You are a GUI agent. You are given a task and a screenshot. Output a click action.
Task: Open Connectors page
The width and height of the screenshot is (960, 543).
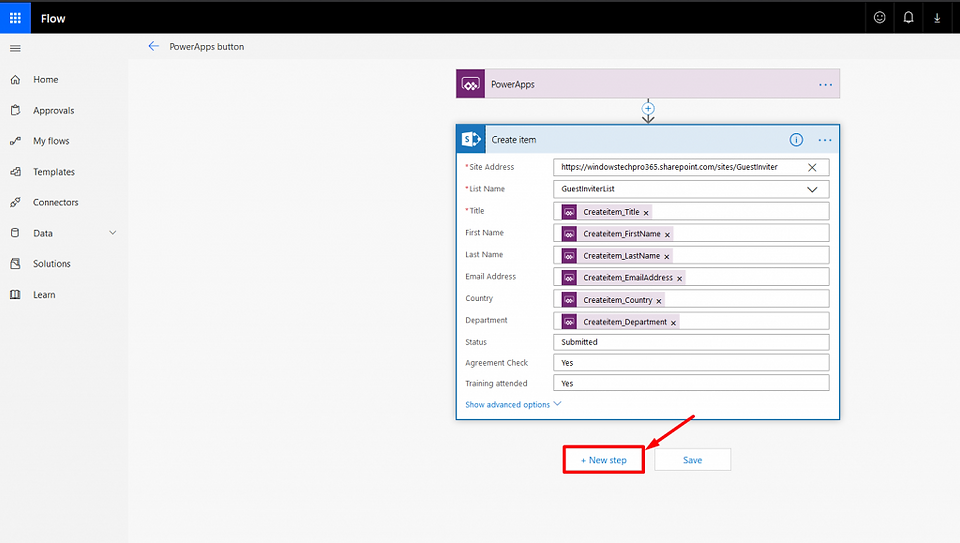[x=56, y=203]
